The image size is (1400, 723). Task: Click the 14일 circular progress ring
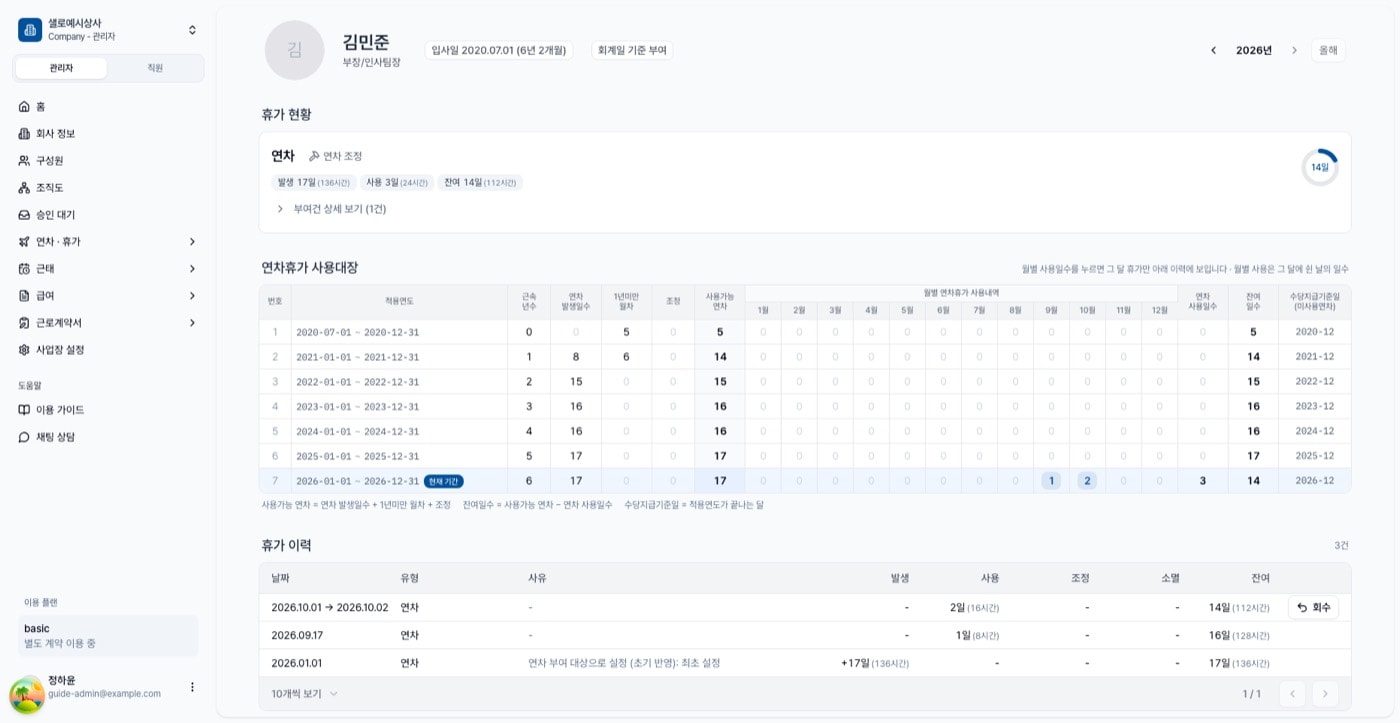[x=1320, y=167]
